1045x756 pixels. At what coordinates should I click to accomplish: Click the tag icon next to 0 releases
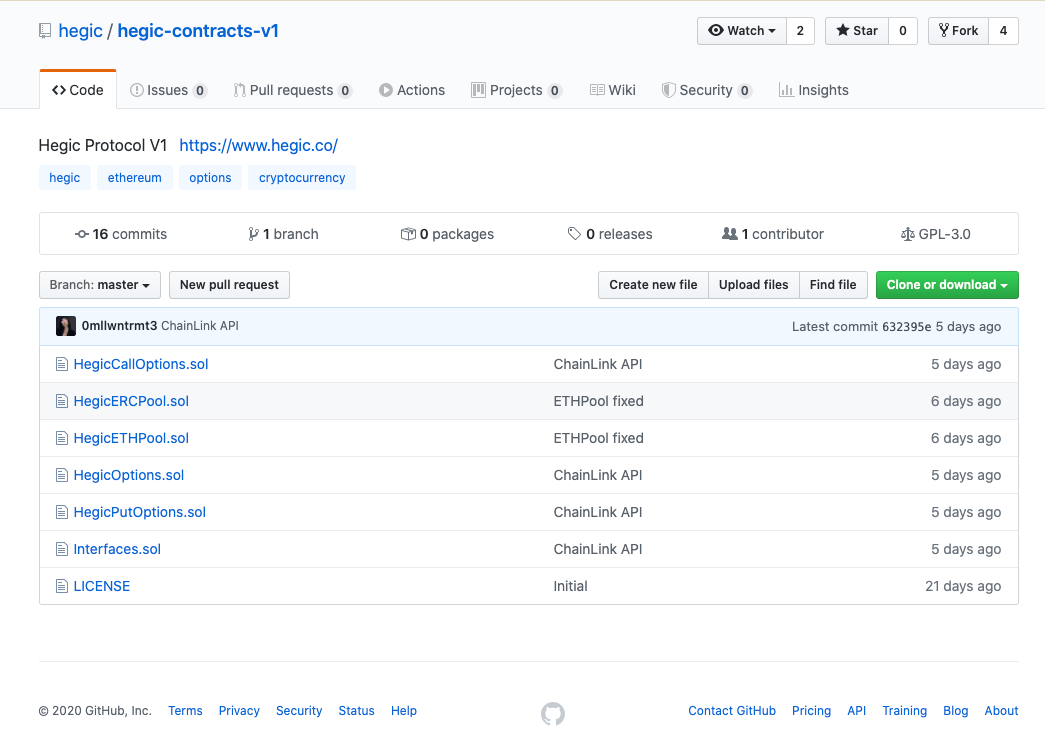point(574,233)
